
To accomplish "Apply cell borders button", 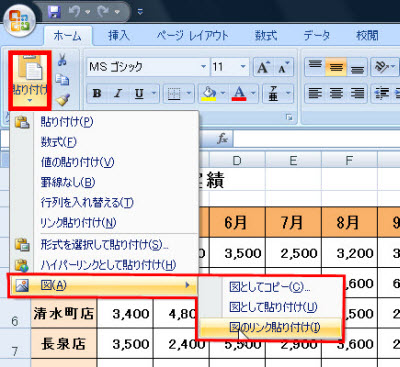I will click(174, 94).
